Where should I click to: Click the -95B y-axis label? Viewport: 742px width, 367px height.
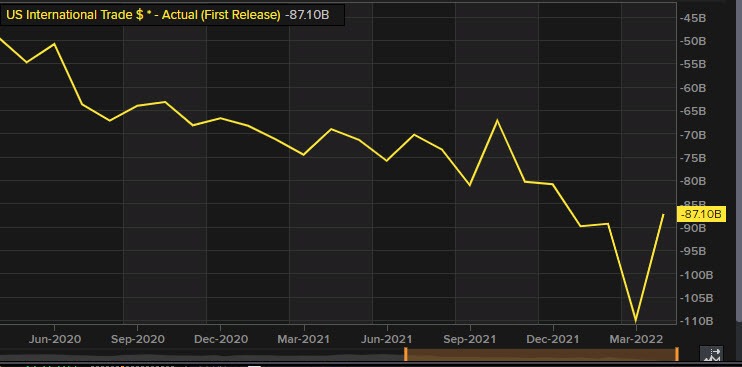[694, 251]
